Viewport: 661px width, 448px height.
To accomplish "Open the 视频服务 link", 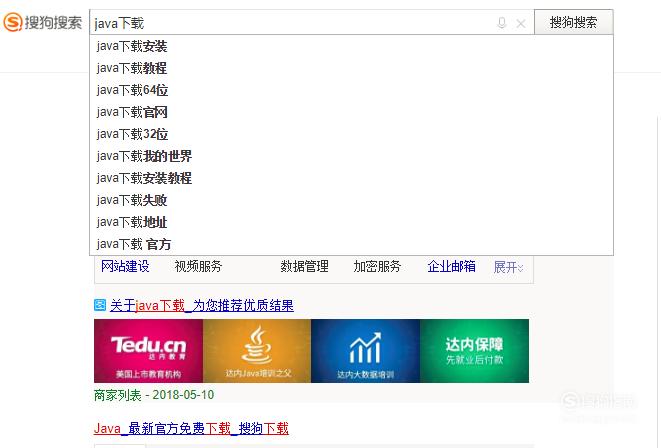I will (198, 266).
